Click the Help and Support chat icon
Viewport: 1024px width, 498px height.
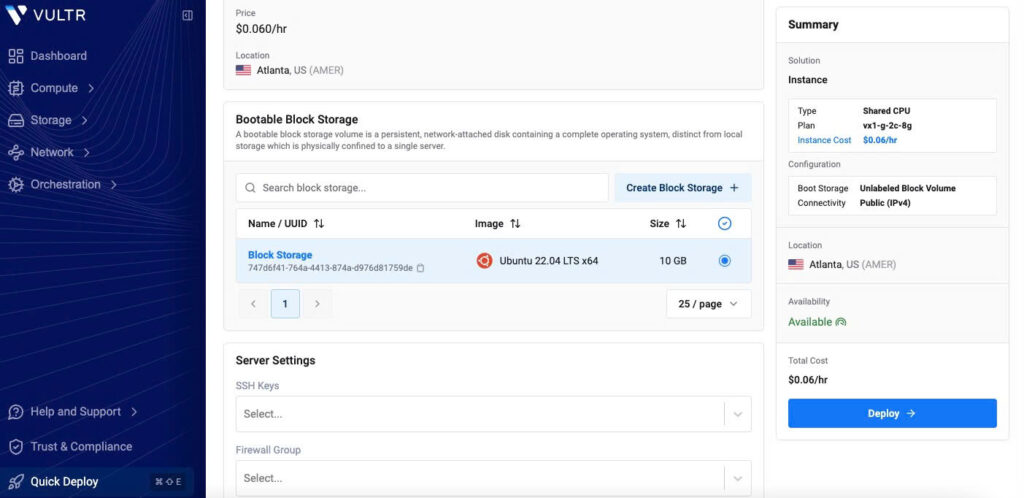[x=16, y=412]
